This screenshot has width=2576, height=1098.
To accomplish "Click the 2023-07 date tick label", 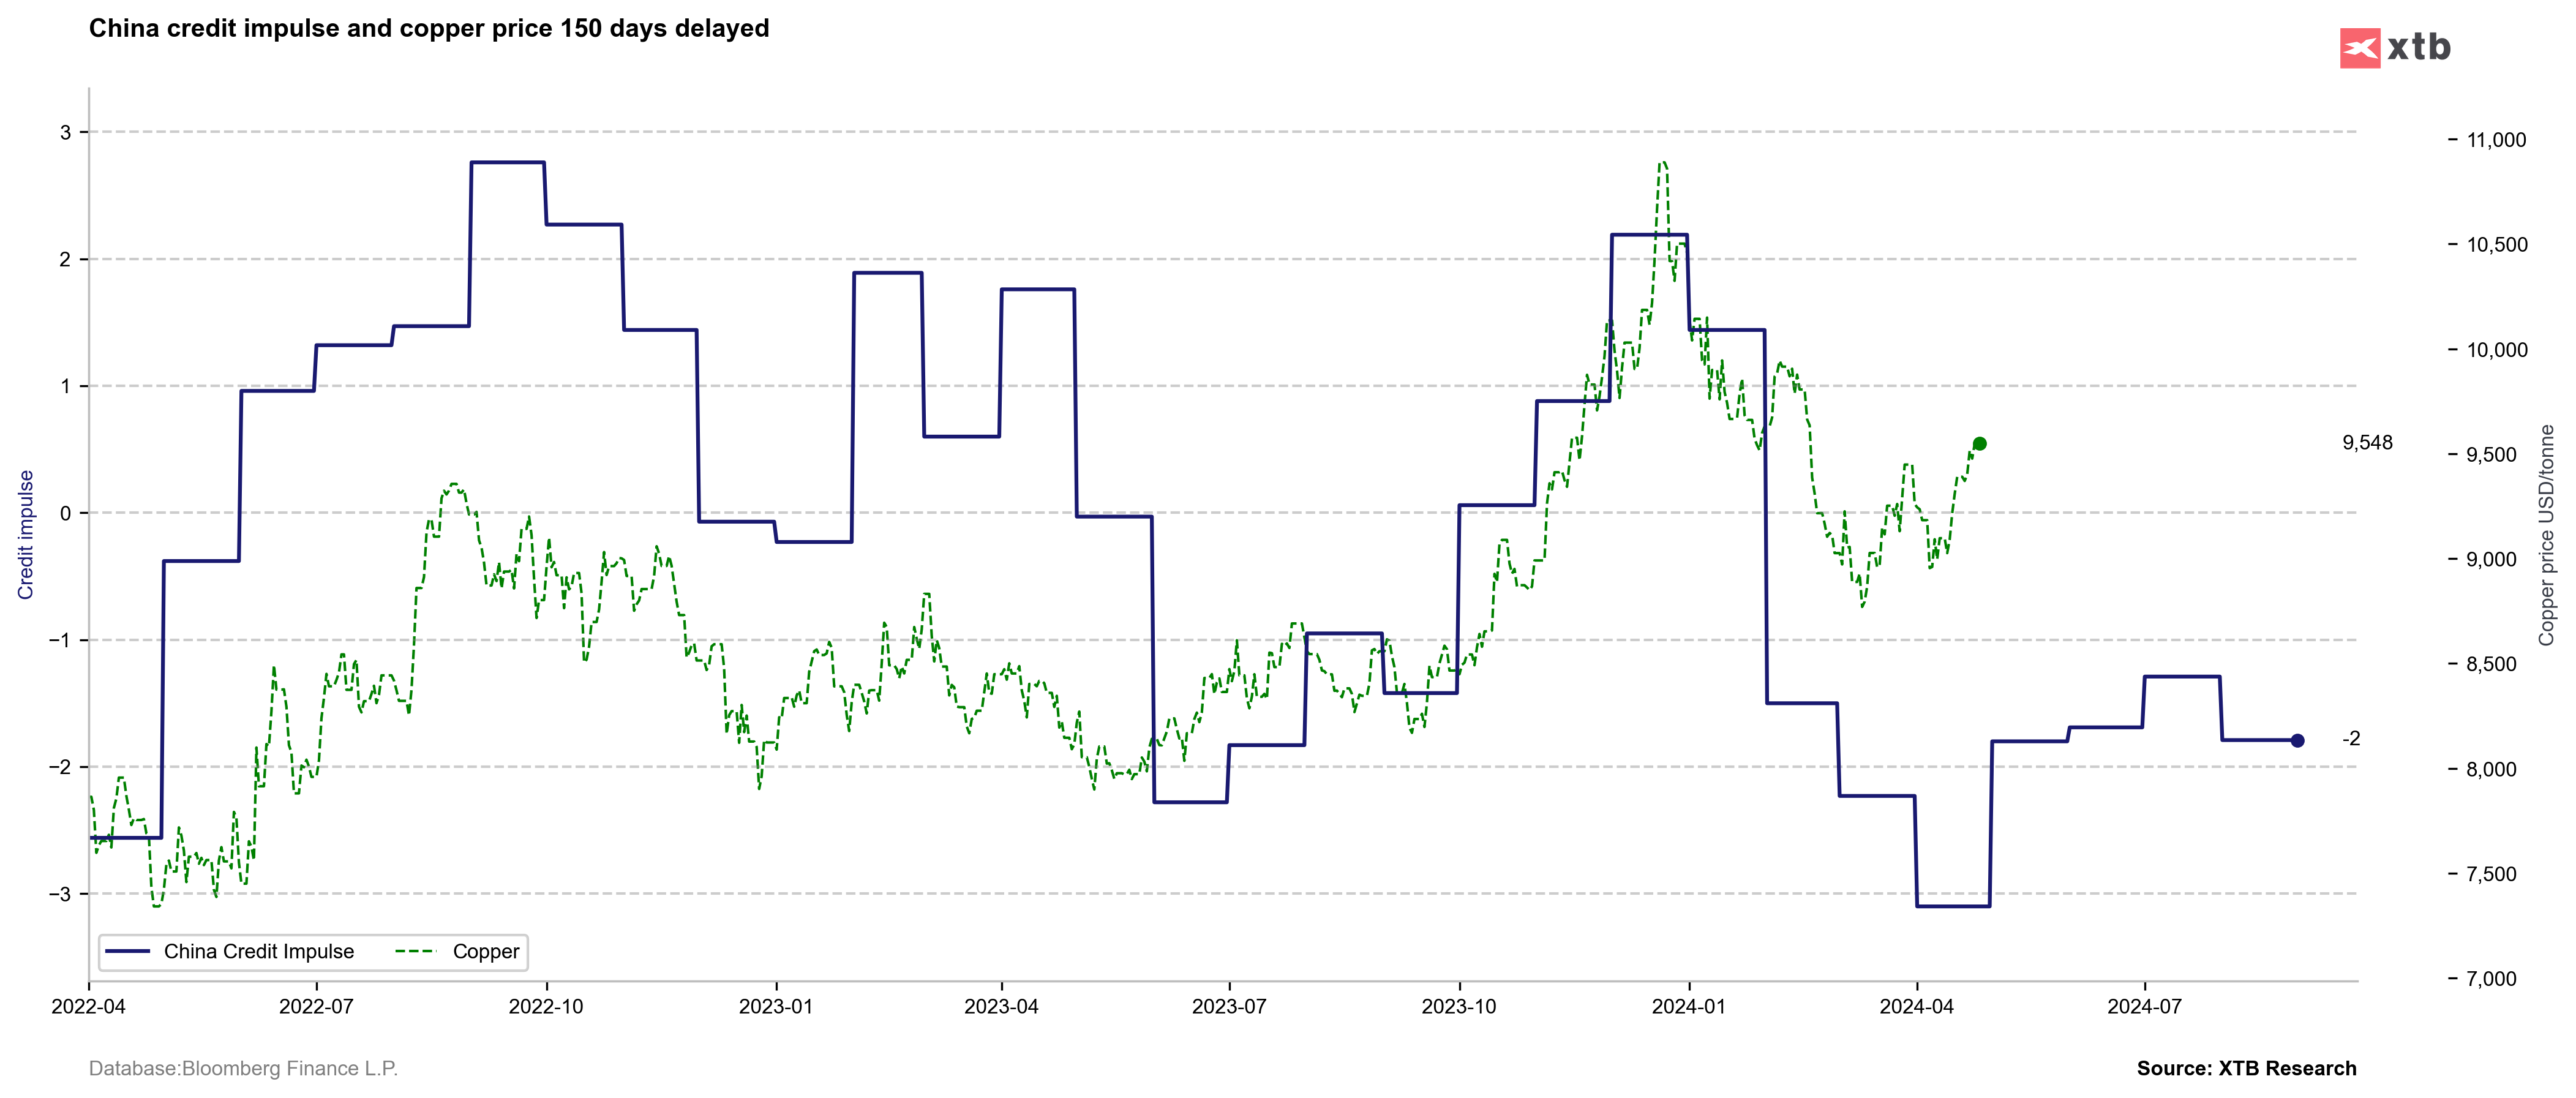I will pyautogui.click(x=1229, y=1006).
